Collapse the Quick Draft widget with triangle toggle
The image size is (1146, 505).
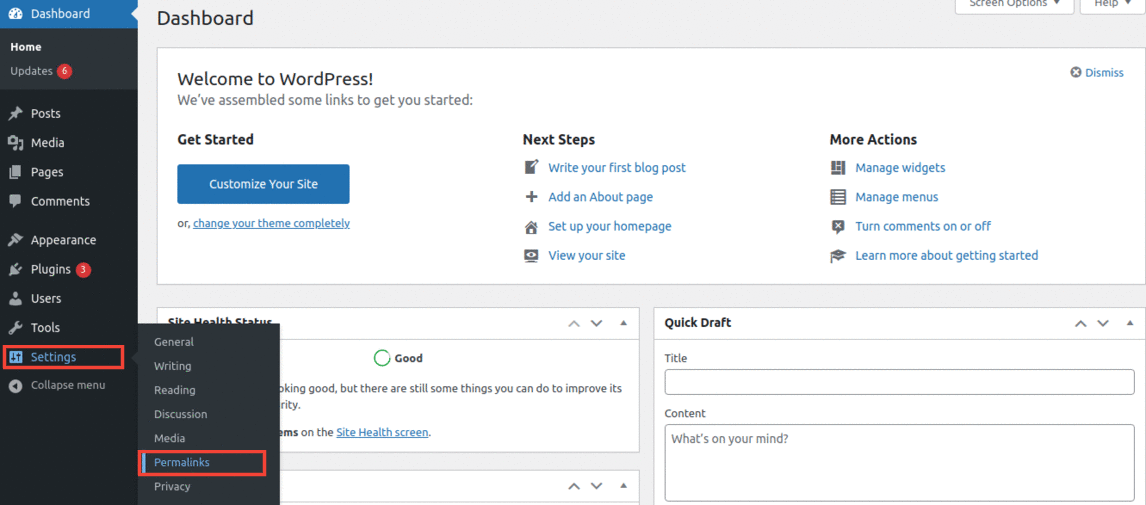1129,323
